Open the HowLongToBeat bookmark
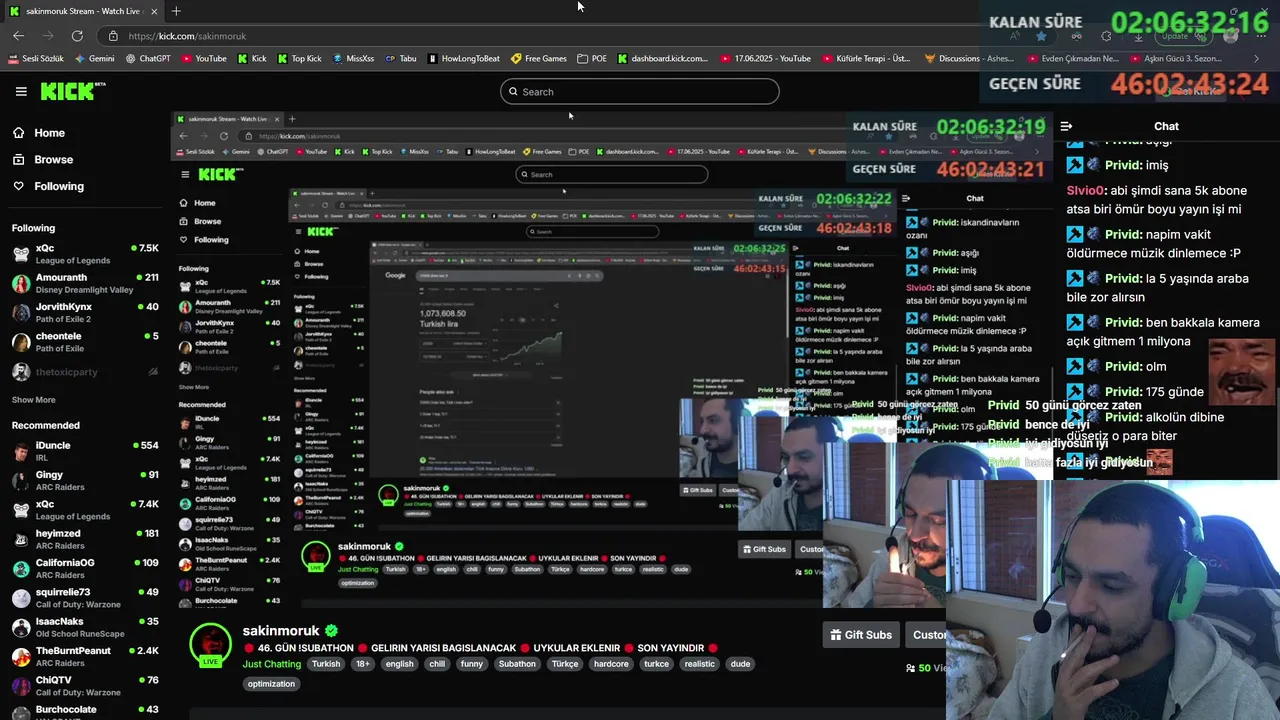The height and width of the screenshot is (720, 1280). pos(464,59)
